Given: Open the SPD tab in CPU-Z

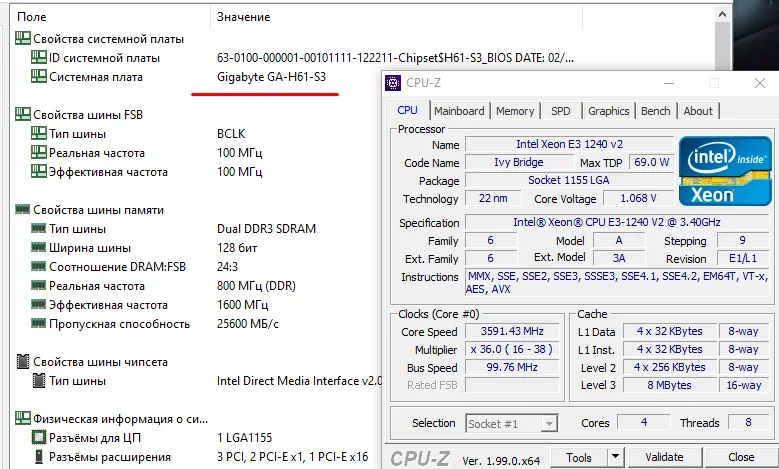Looking at the screenshot, I should pos(560,111).
